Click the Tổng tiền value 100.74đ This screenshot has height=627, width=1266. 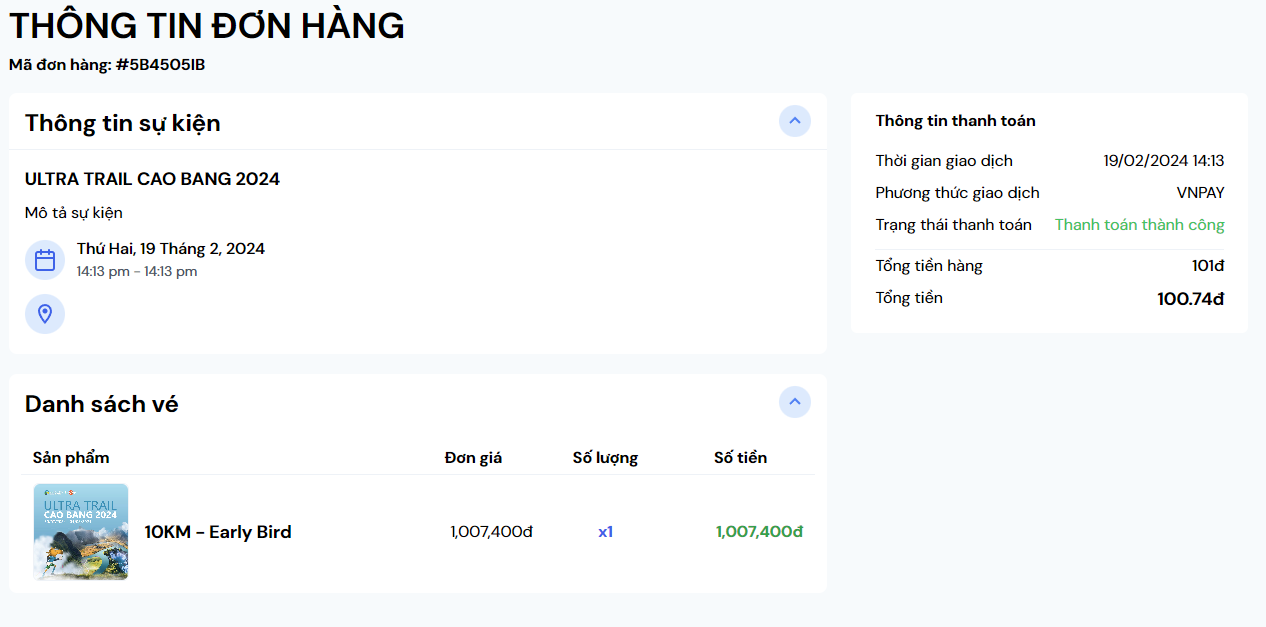(x=1190, y=299)
